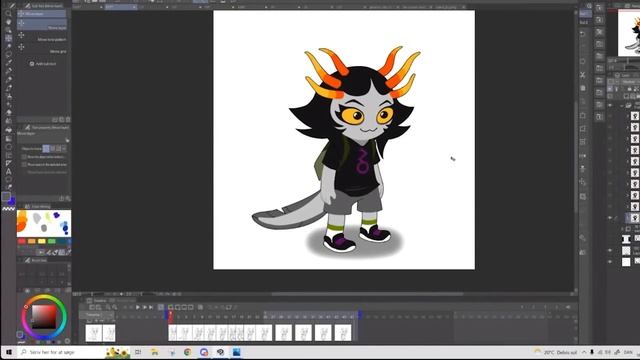Click the Navigator preview thumbnail
This screenshot has width=640, height=360.
click(629, 33)
